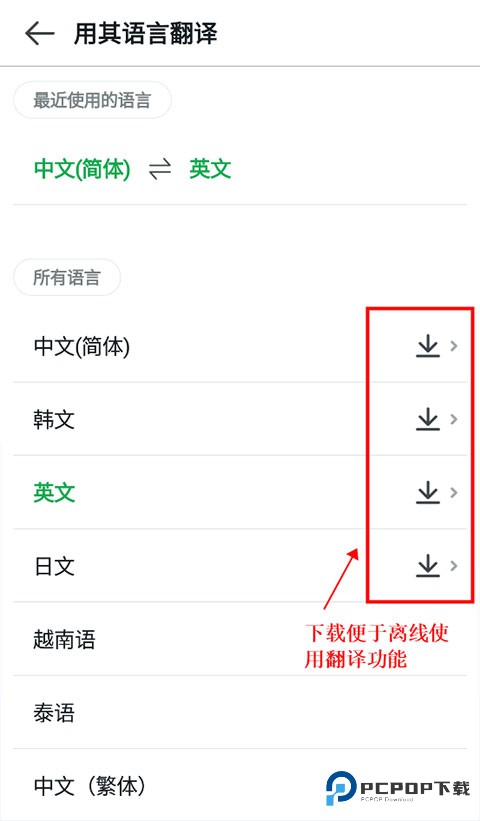This screenshot has width=480, height=821.
Task: Select the green 中文(简体) source language
Action: point(82,169)
